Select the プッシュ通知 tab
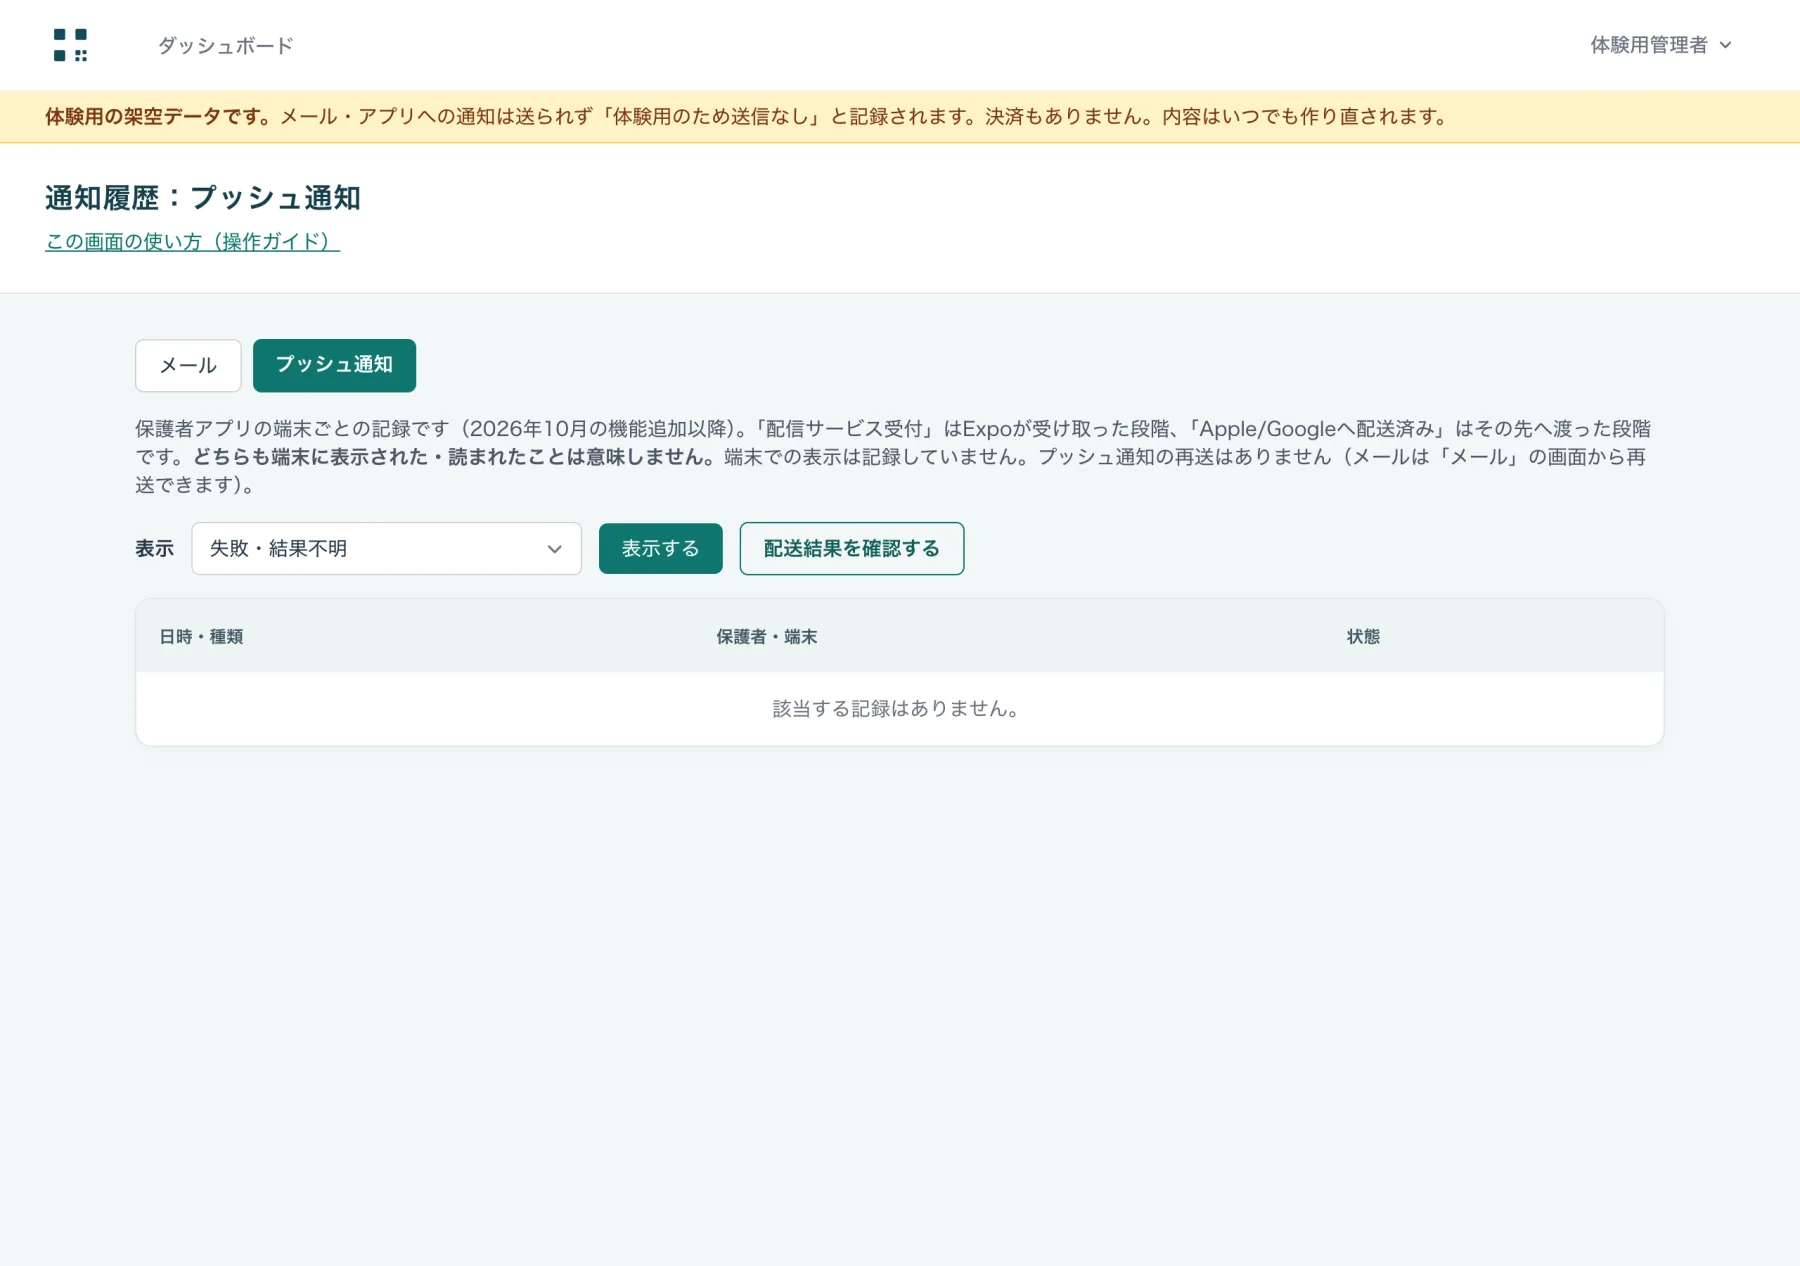Screen dimensions: 1800x1266 (x=334, y=365)
